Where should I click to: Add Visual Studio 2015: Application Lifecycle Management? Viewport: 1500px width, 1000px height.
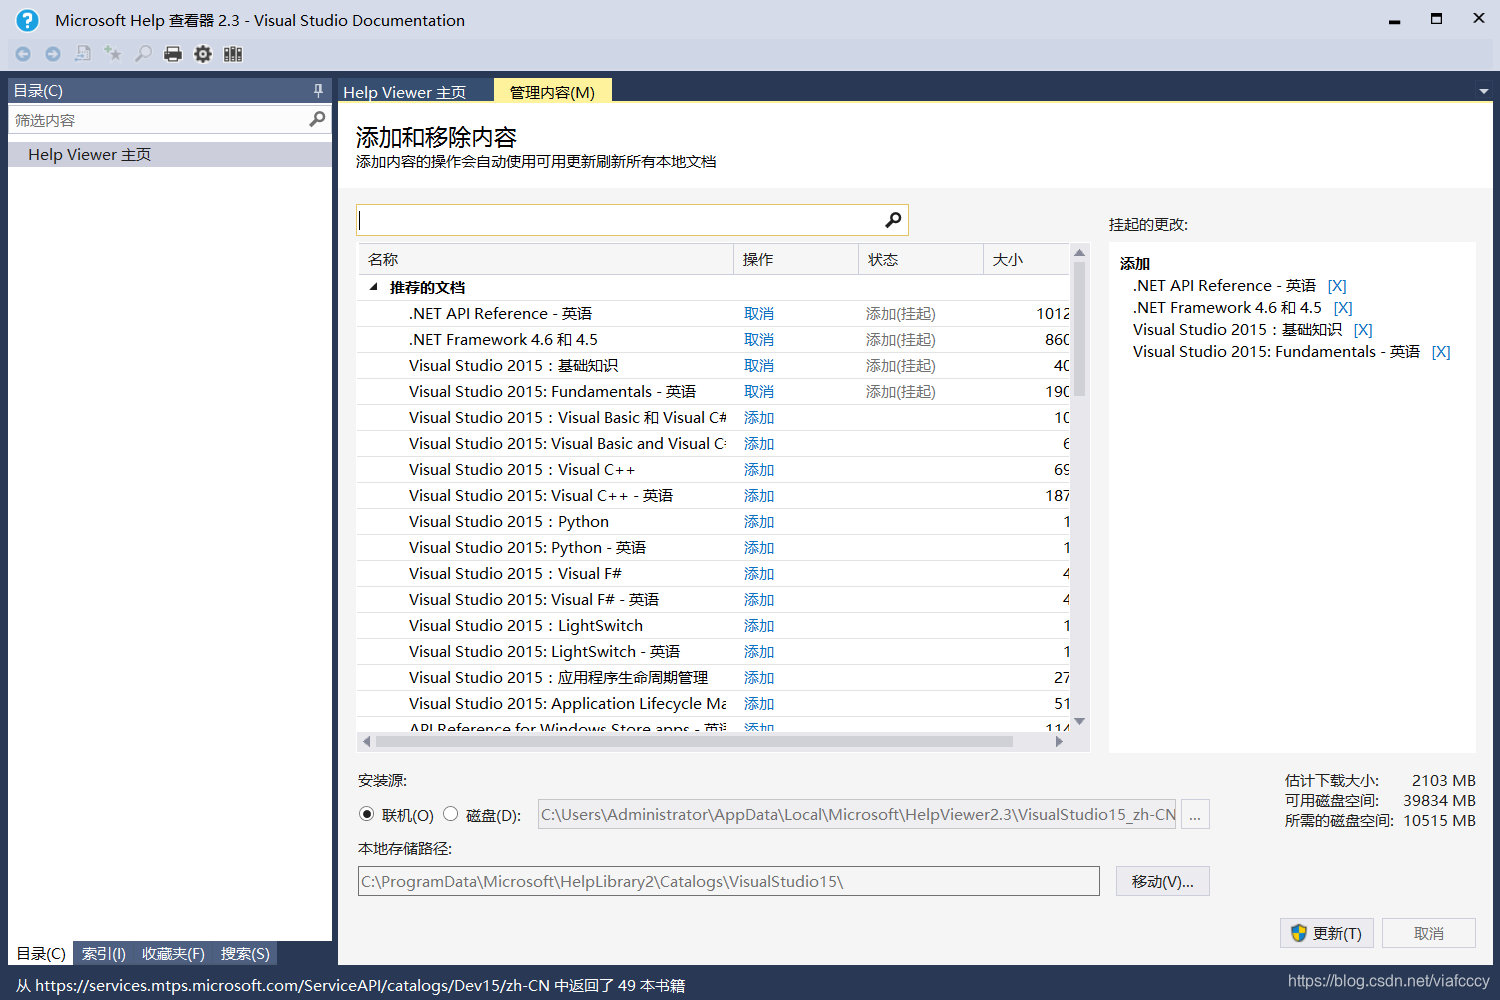coord(759,704)
